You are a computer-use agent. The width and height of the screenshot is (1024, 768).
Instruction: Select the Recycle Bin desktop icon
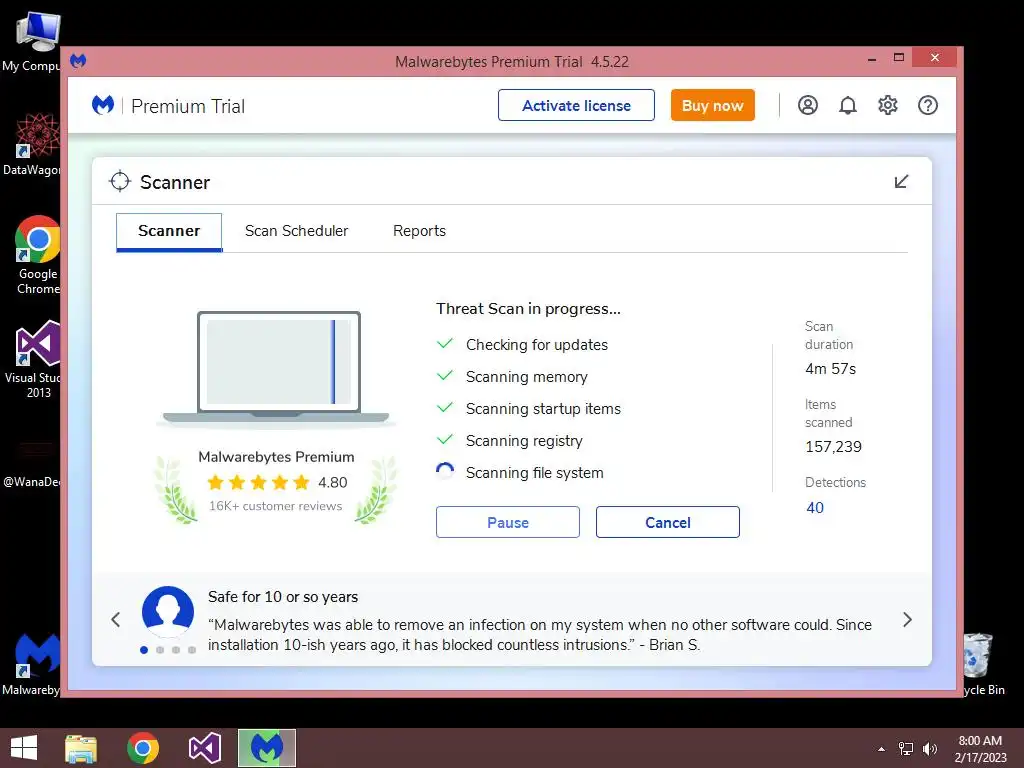click(x=984, y=664)
